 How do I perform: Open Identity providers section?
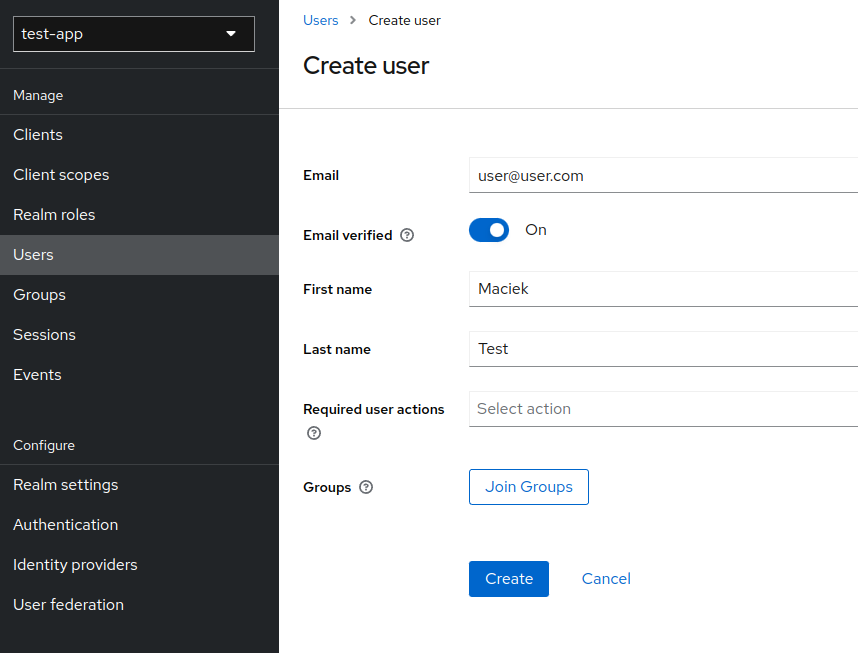pyautogui.click(x=75, y=565)
